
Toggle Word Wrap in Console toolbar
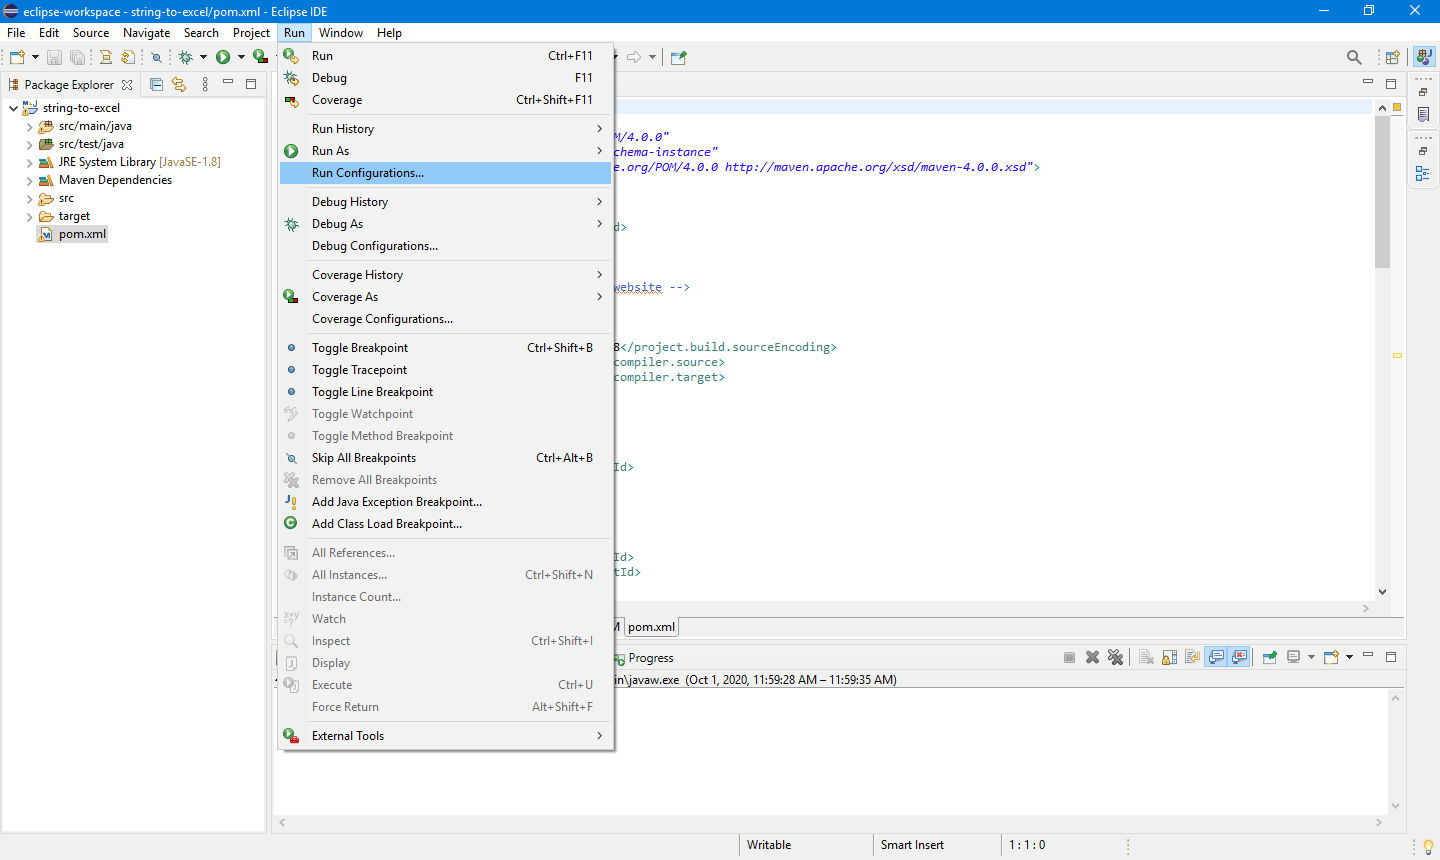[1192, 657]
